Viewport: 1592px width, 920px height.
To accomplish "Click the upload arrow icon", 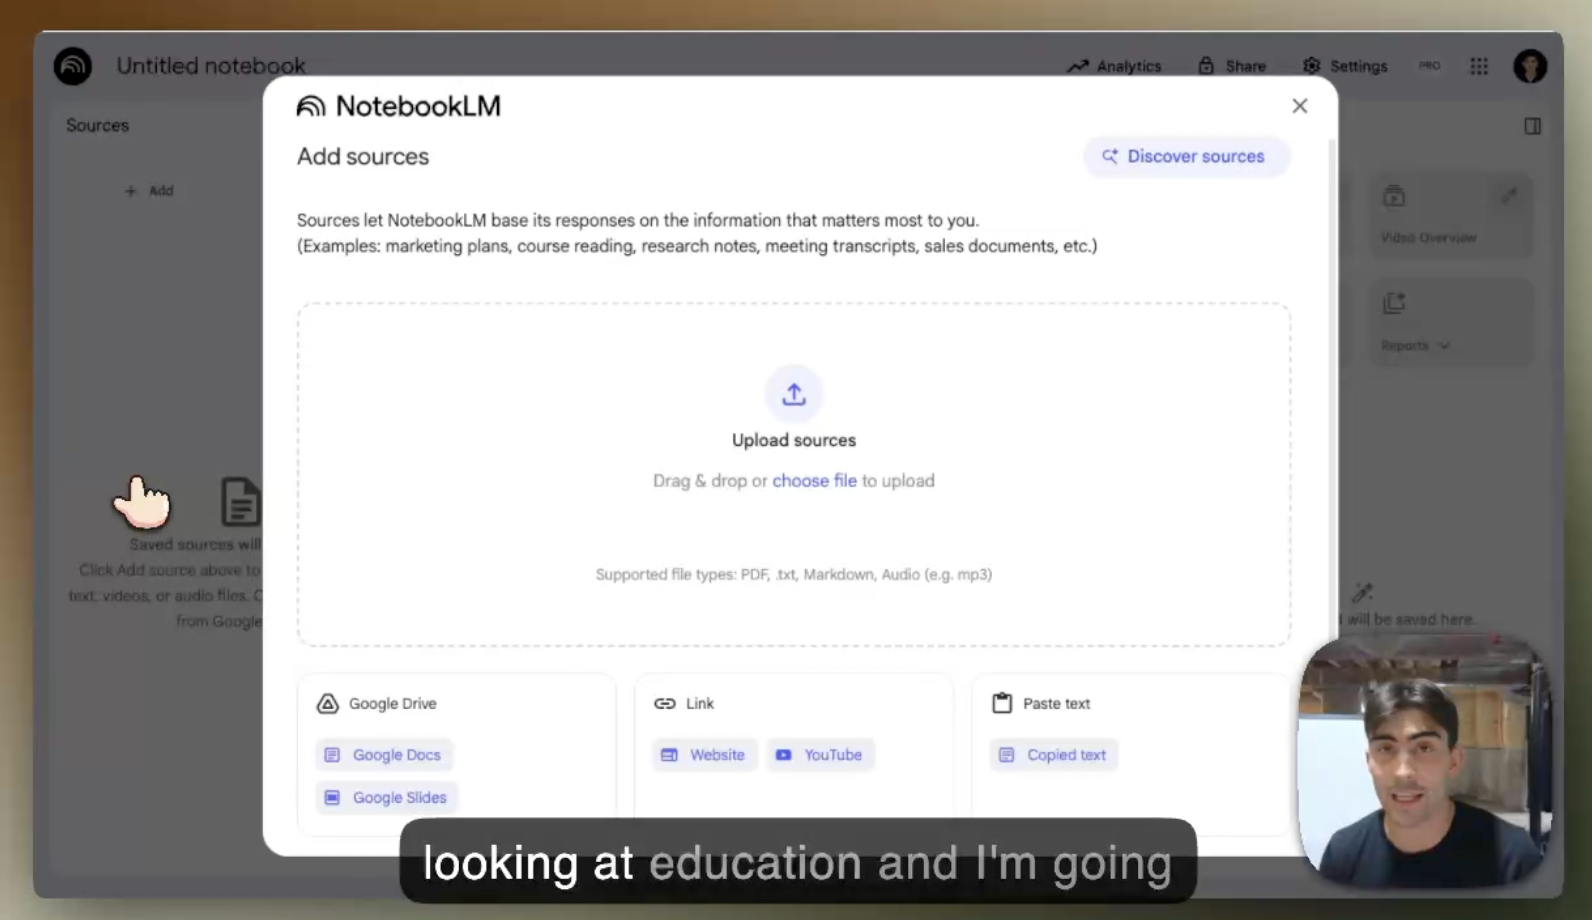I will [794, 394].
